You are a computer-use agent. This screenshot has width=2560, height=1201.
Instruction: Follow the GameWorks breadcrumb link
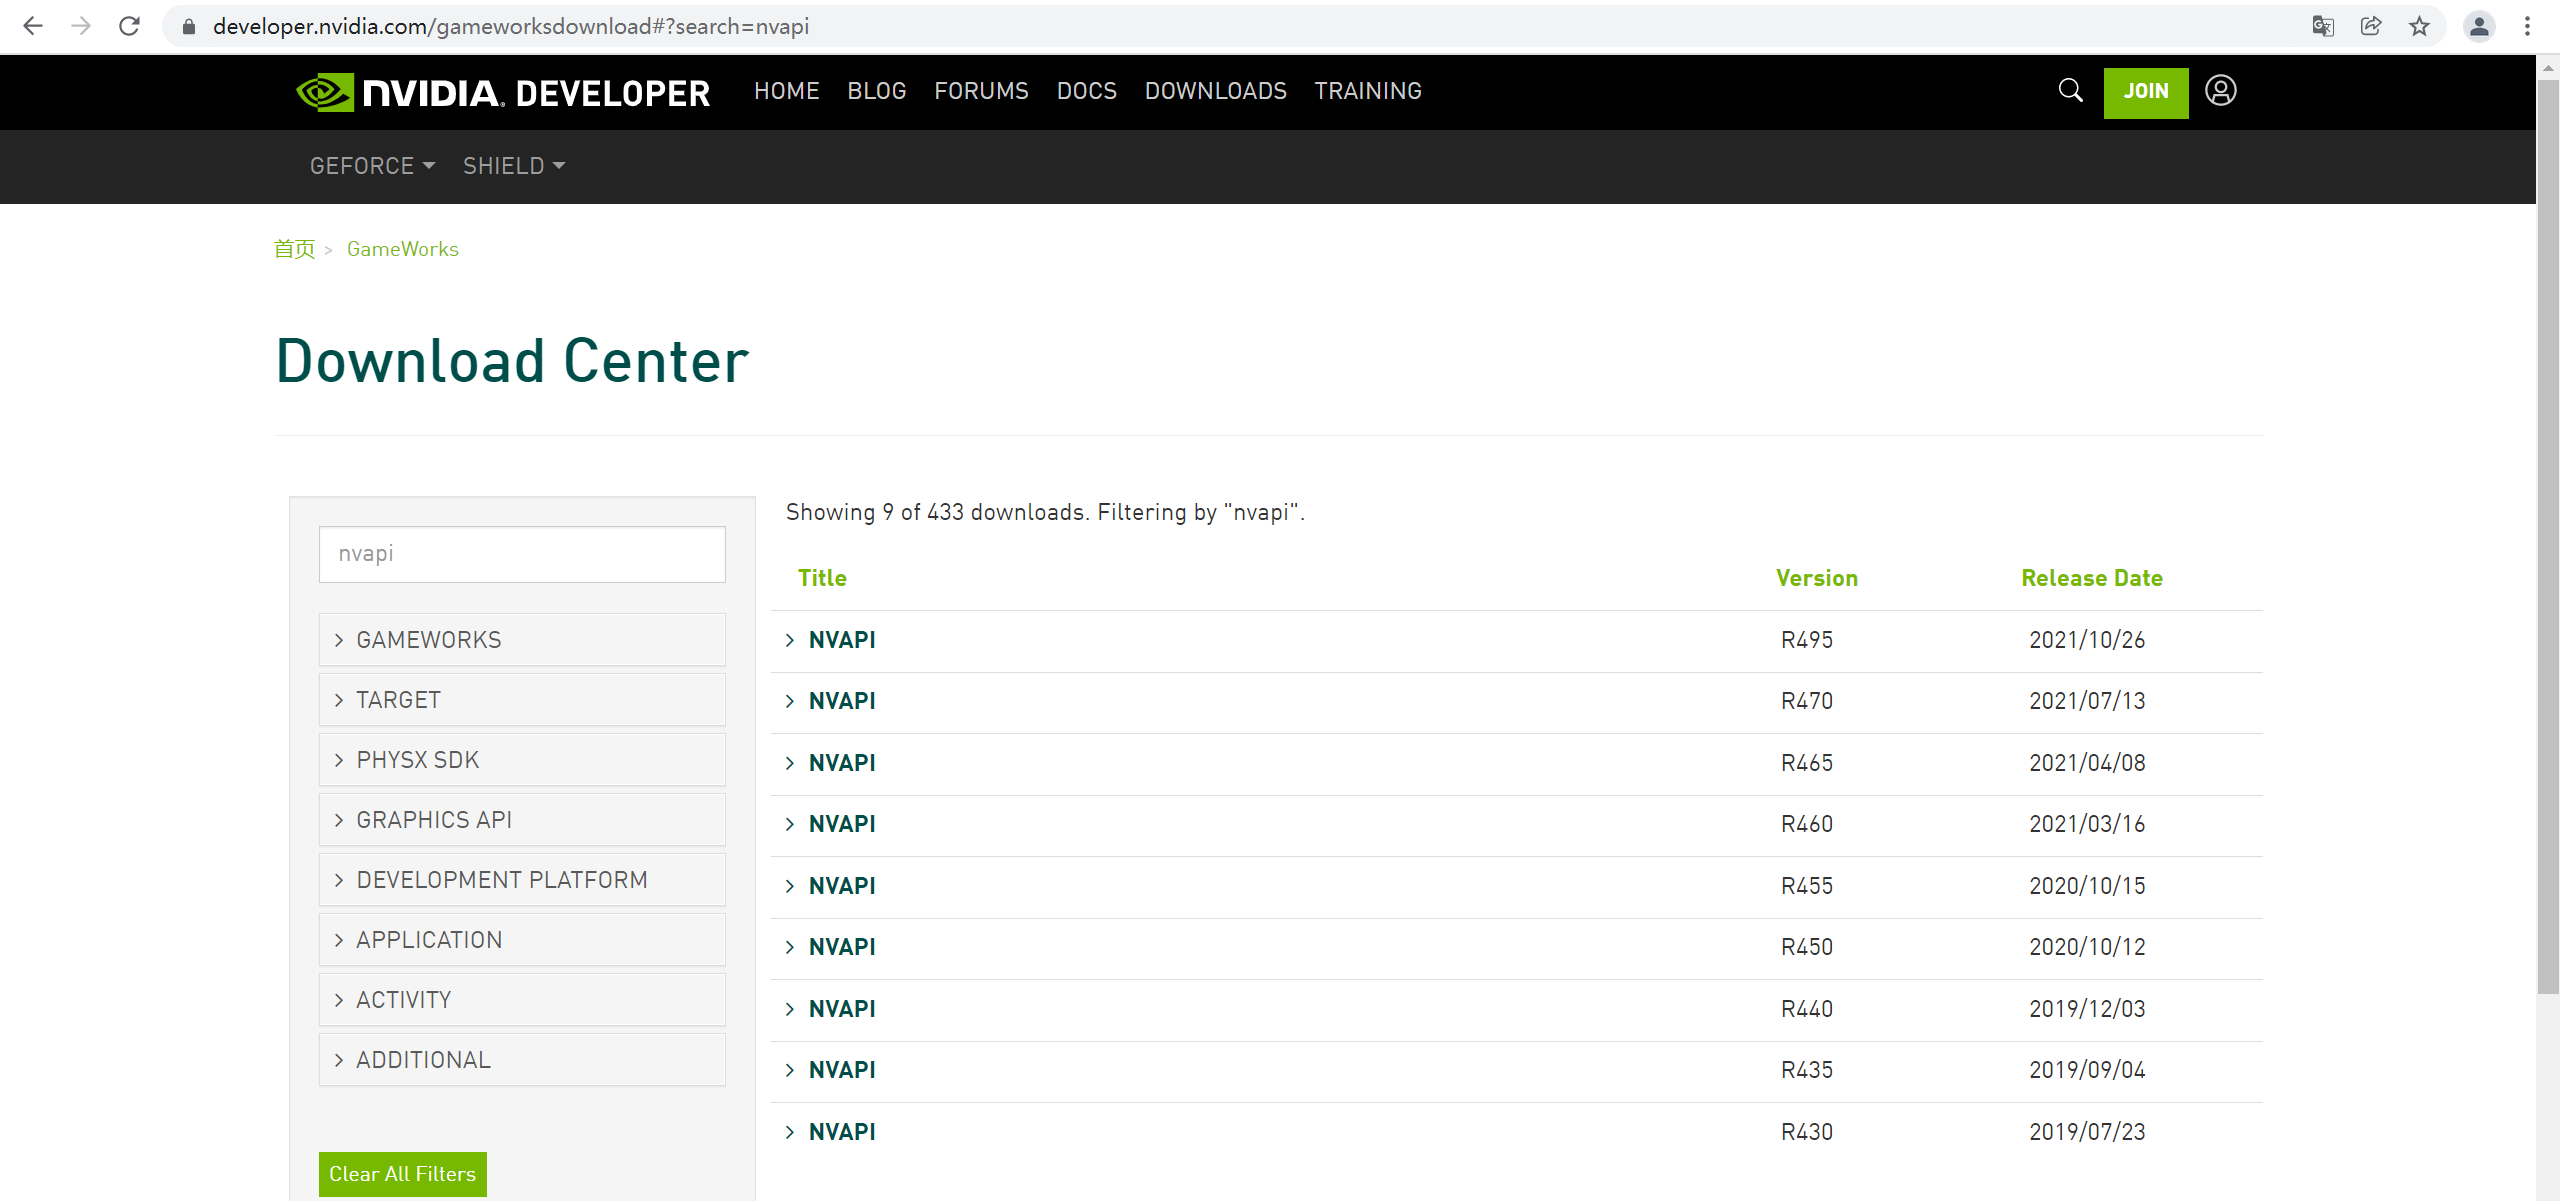click(x=402, y=249)
